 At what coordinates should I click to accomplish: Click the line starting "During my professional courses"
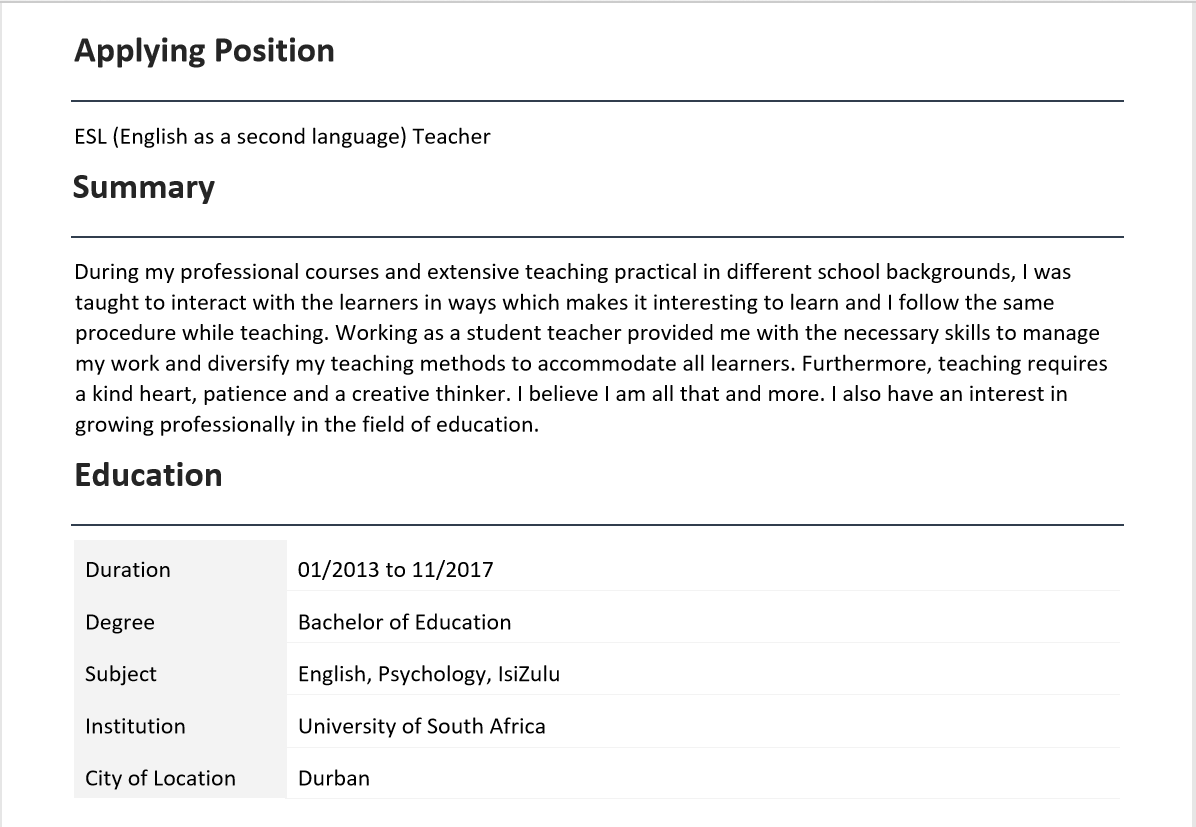click(572, 272)
